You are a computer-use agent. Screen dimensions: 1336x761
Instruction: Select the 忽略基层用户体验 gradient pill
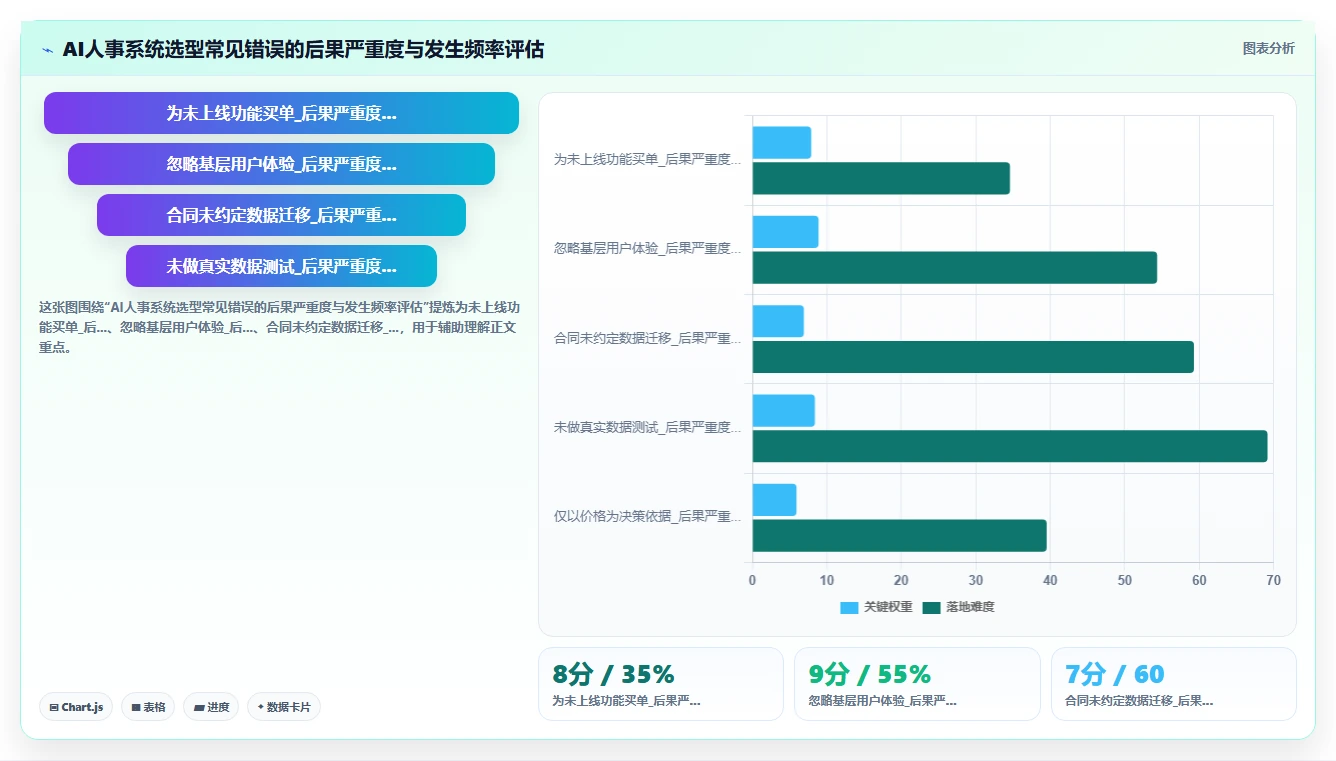281,164
